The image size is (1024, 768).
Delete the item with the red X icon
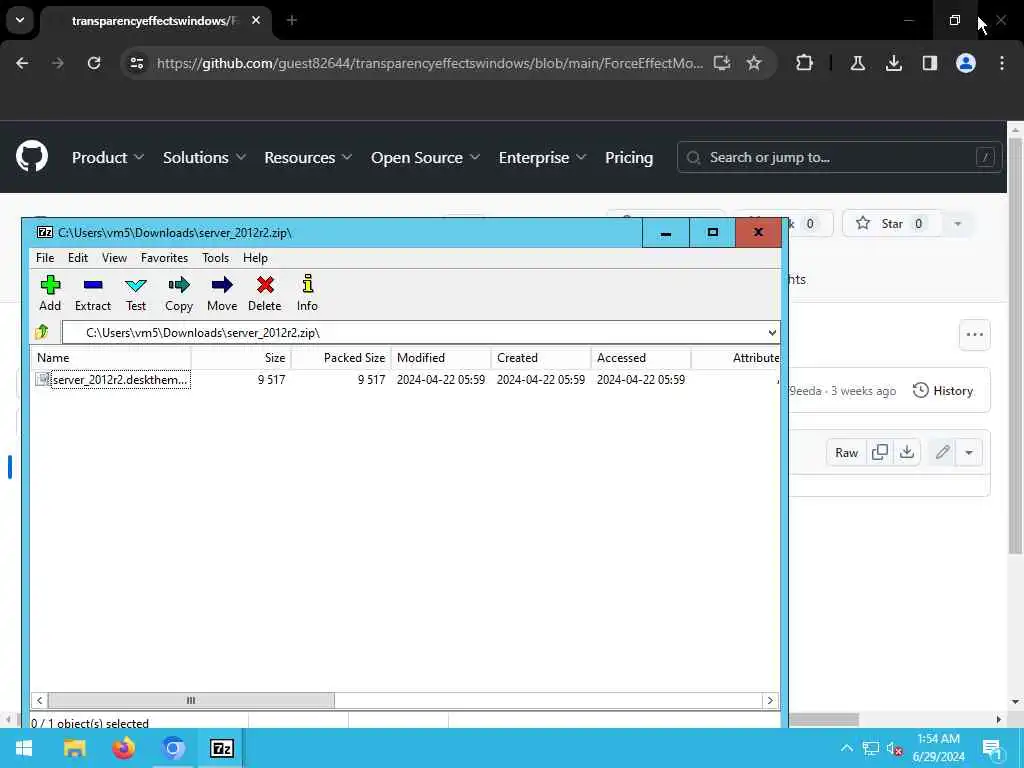click(x=264, y=293)
